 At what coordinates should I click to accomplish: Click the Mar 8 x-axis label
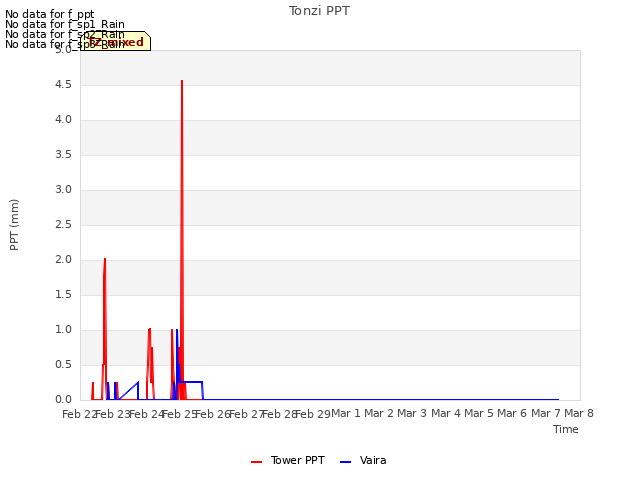(579, 413)
